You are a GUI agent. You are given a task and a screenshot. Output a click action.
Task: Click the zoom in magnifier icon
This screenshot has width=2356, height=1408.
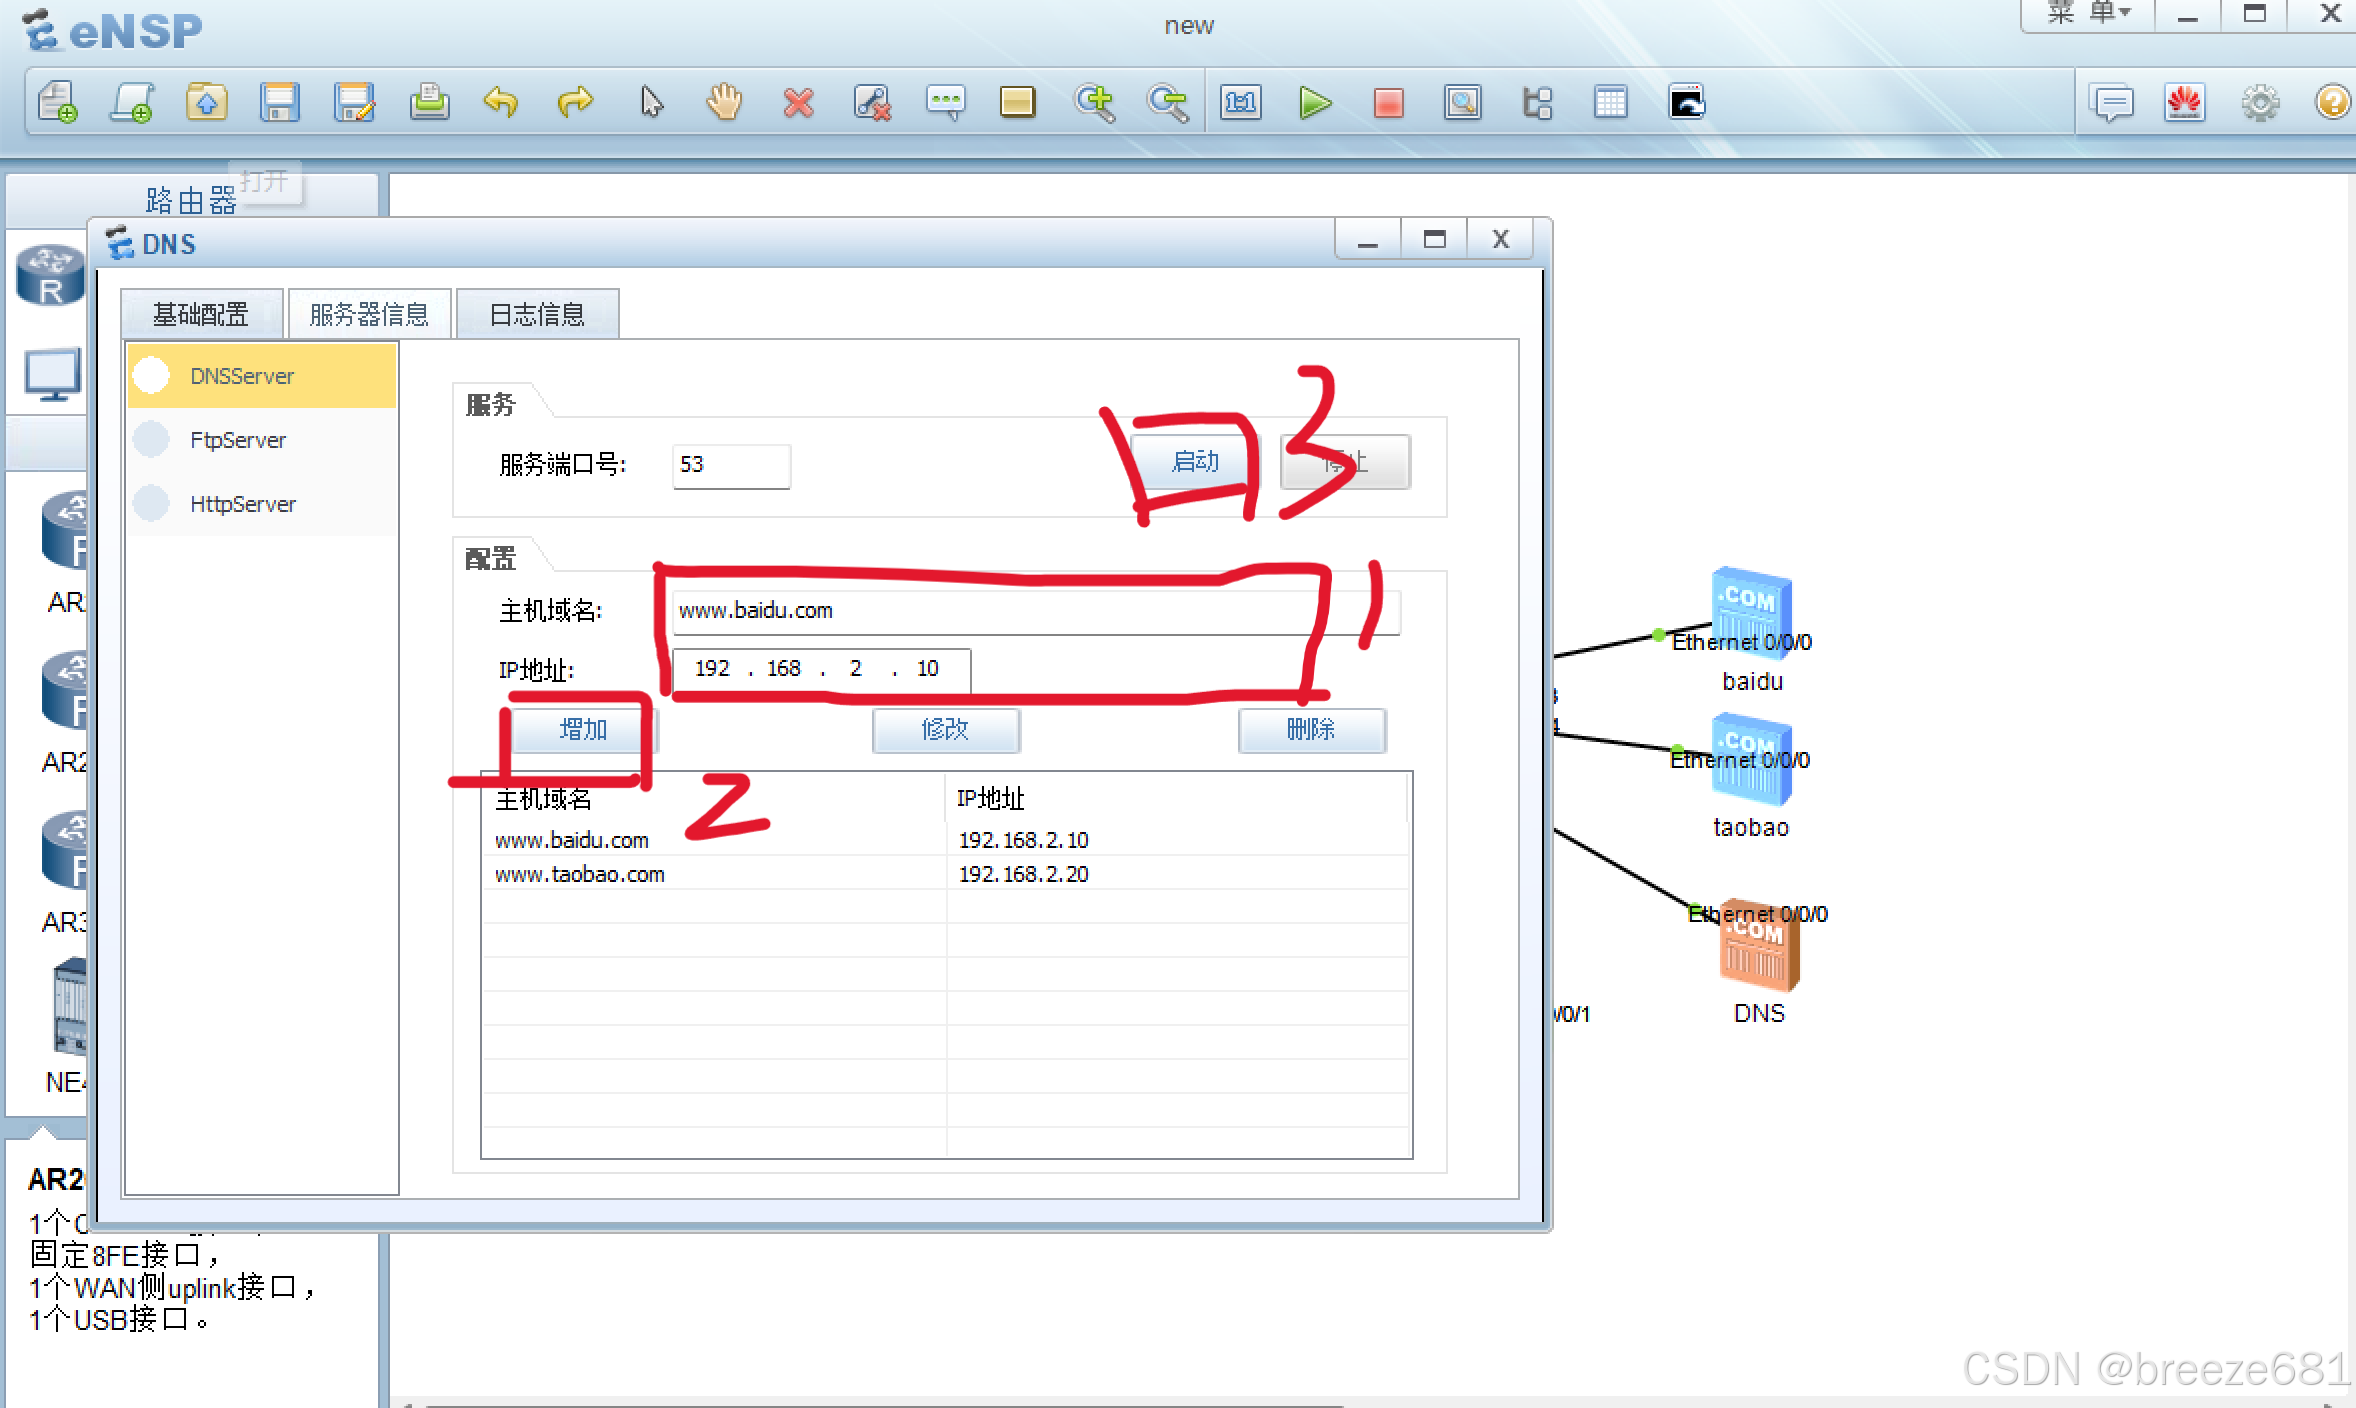tap(1094, 103)
